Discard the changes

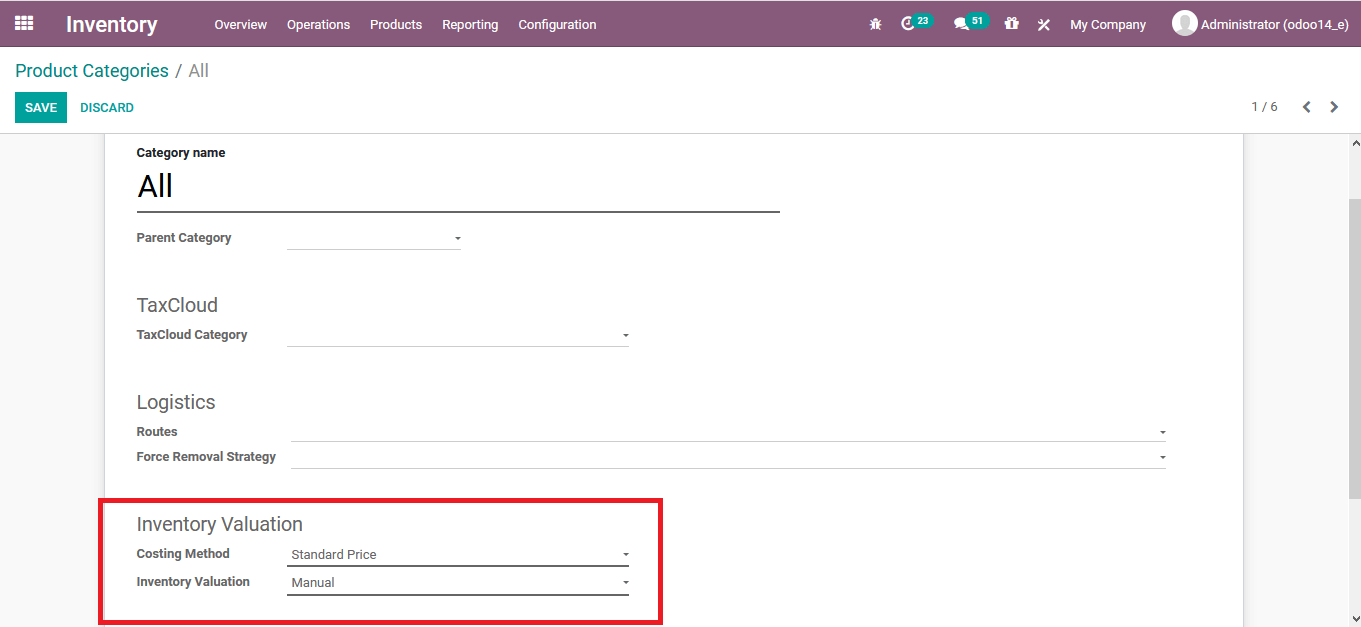pyautogui.click(x=107, y=108)
